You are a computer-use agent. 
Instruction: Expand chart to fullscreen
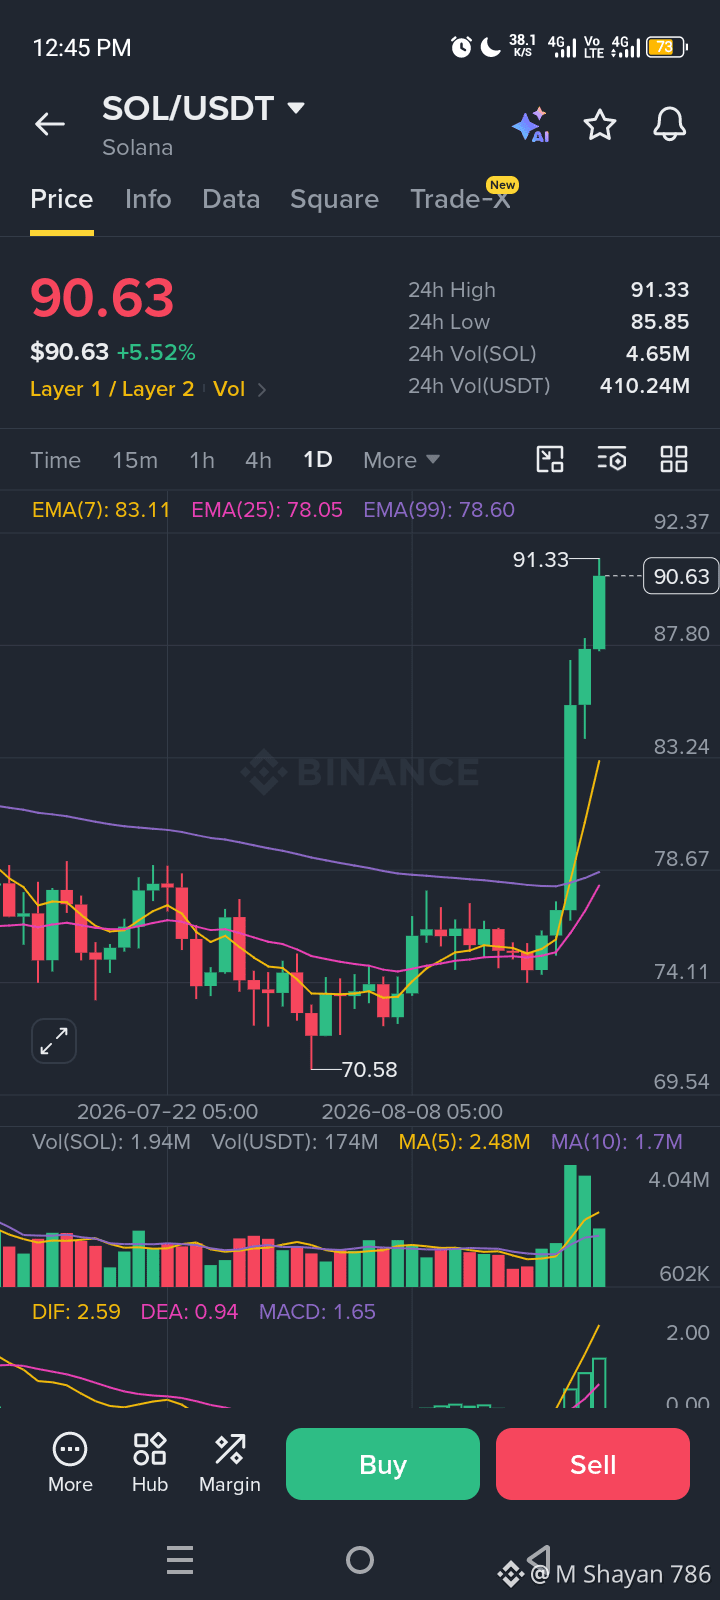pyautogui.click(x=54, y=1041)
